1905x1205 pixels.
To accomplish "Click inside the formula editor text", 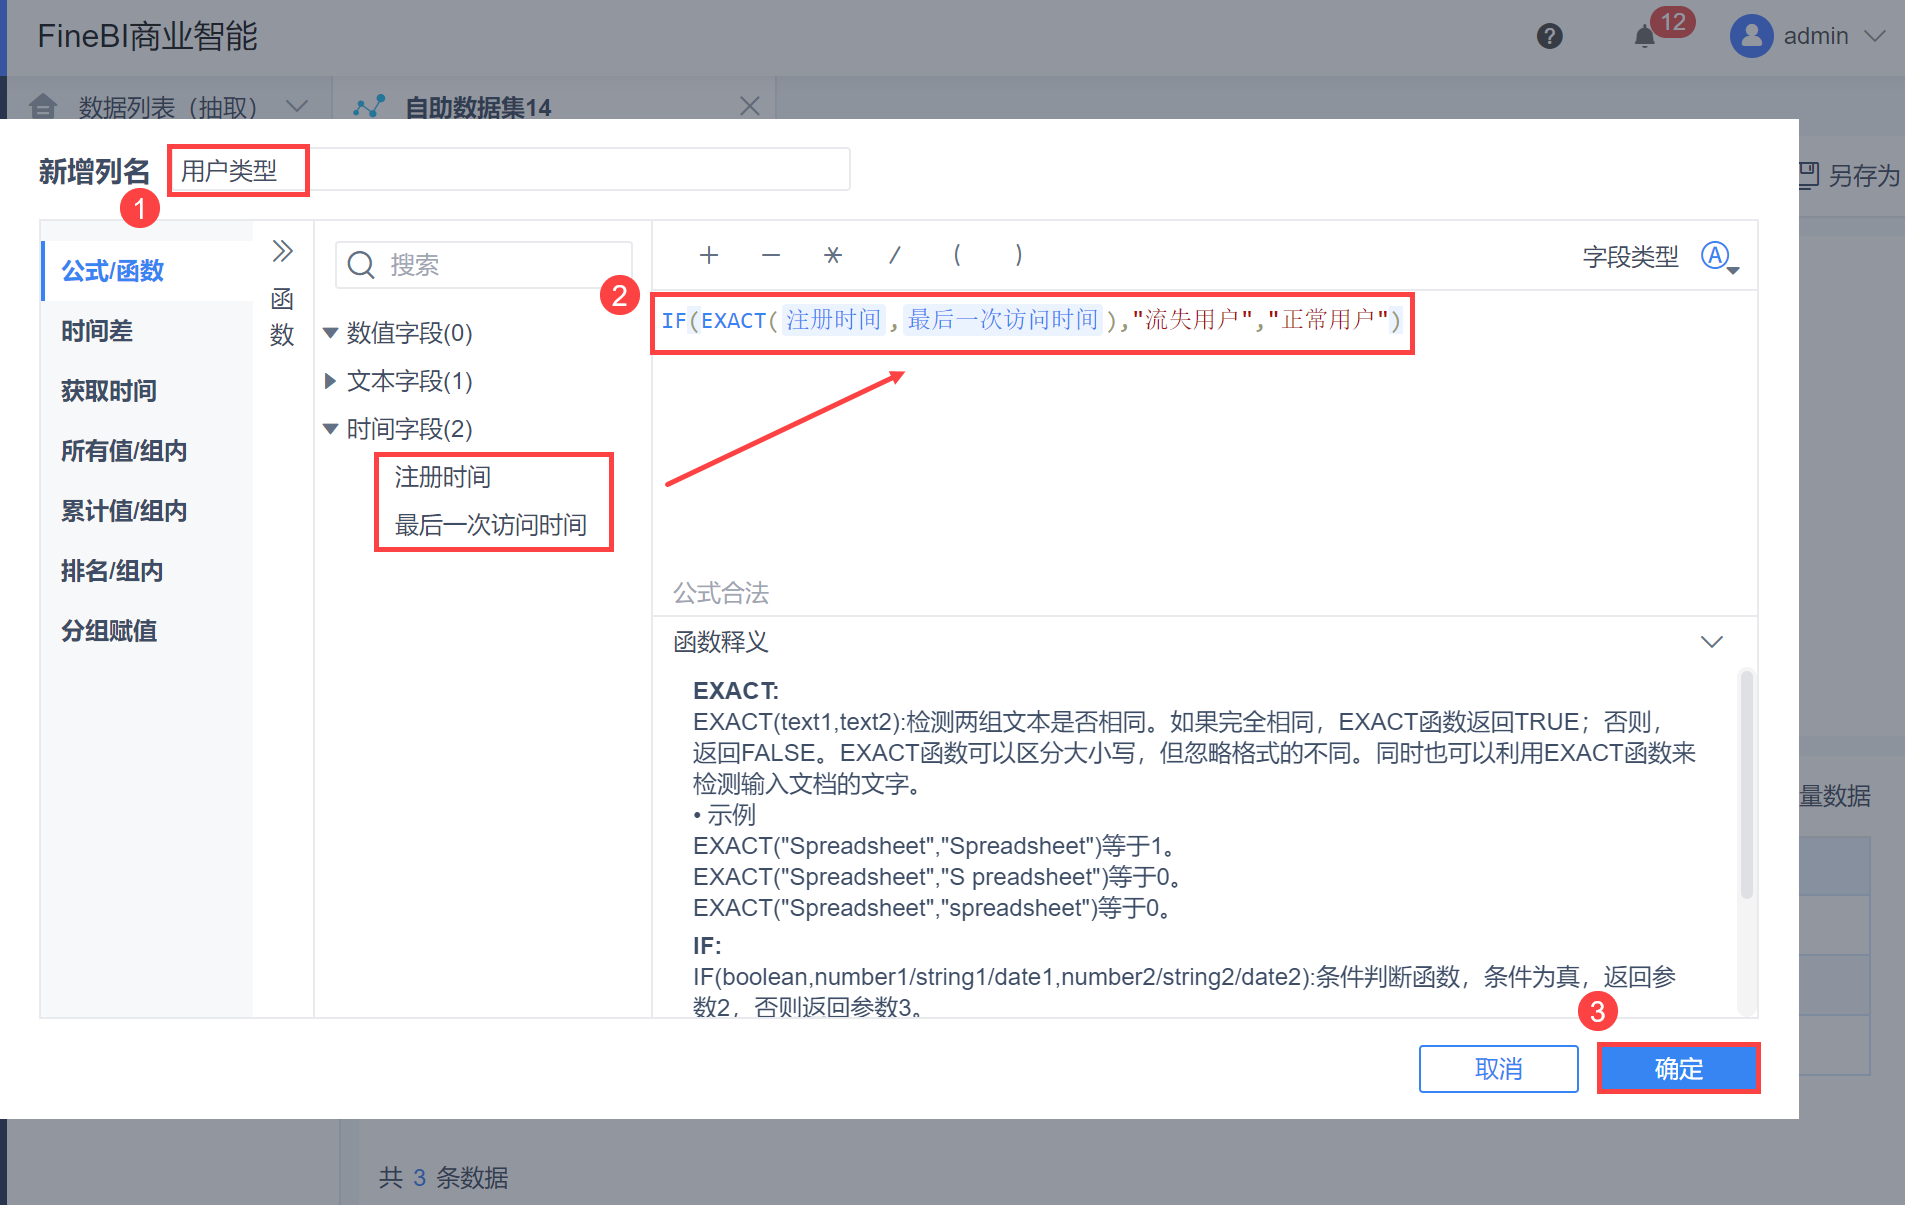I will tap(1031, 320).
